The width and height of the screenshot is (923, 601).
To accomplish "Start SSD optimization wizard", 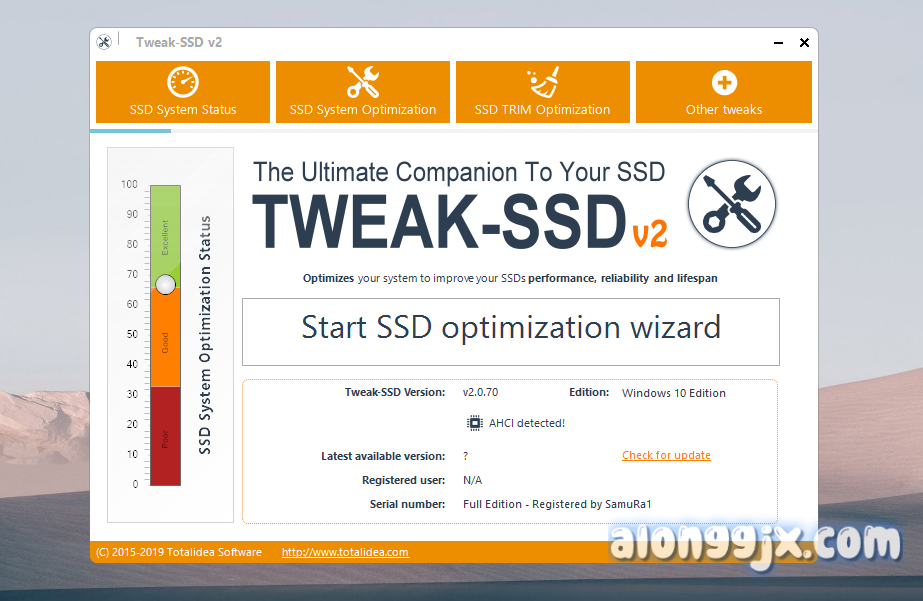I will pos(510,327).
